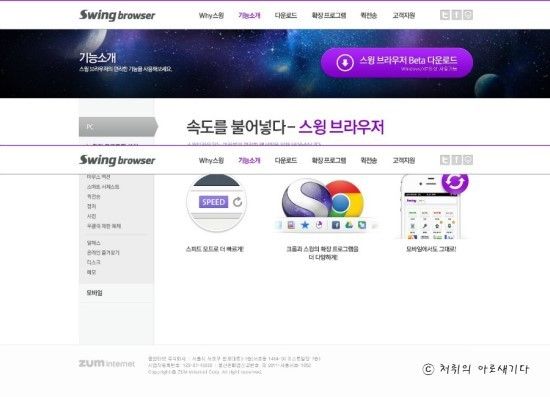
Task: Open 캡처 in the sidebar list
Action: pyautogui.click(x=92, y=206)
